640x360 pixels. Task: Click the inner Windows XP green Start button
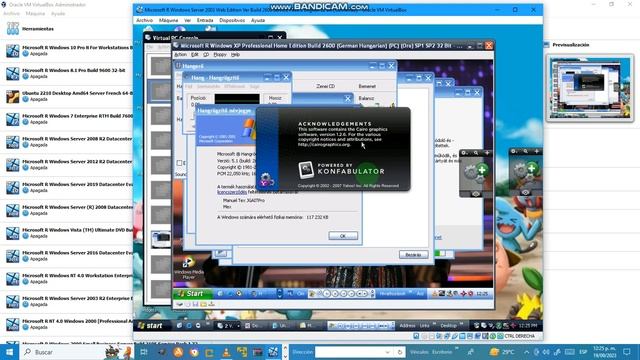click(x=192, y=293)
